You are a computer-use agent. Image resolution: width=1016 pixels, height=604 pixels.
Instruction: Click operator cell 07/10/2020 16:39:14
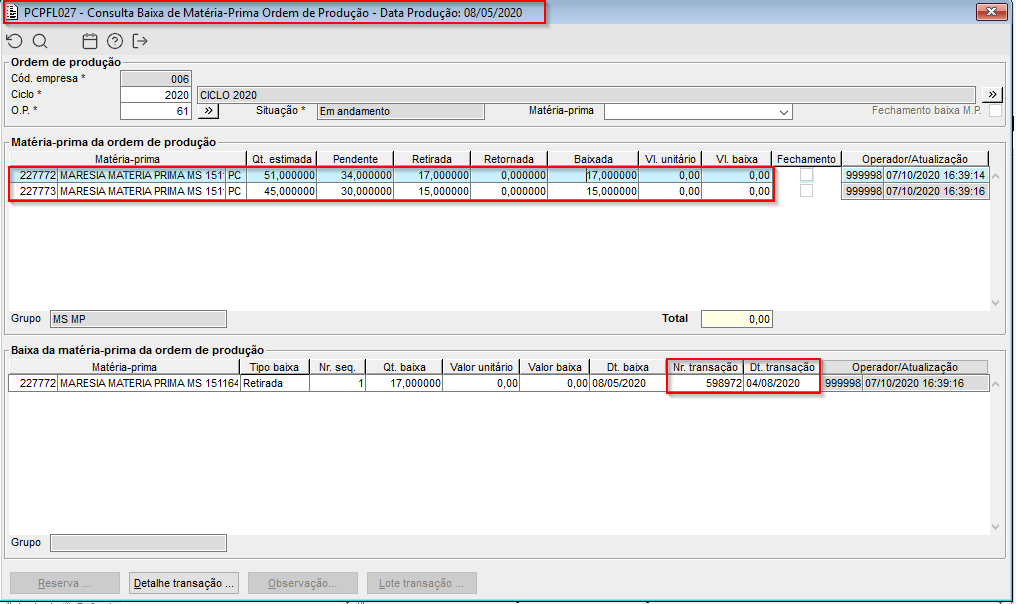click(x=936, y=175)
